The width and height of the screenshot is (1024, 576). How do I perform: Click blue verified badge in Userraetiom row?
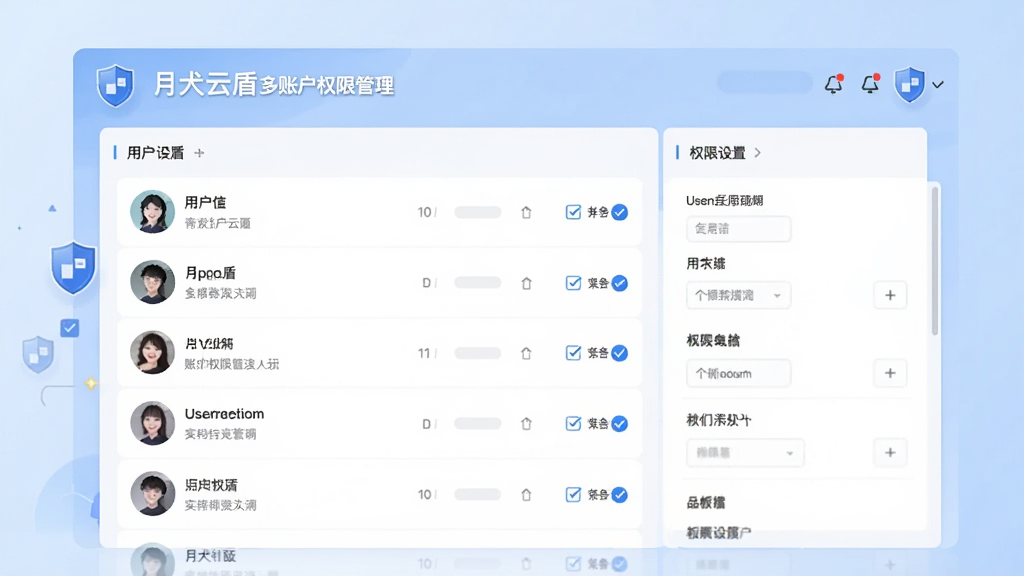click(620, 424)
